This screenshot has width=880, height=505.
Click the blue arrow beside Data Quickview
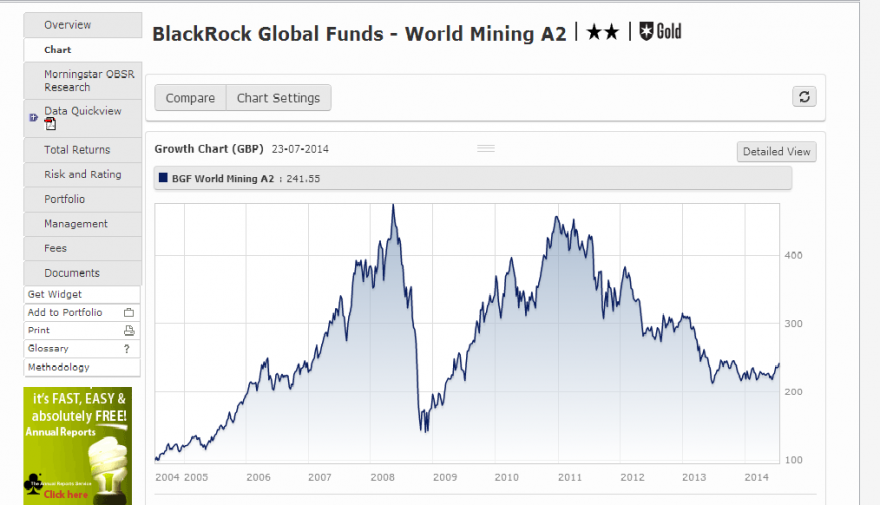[33, 117]
